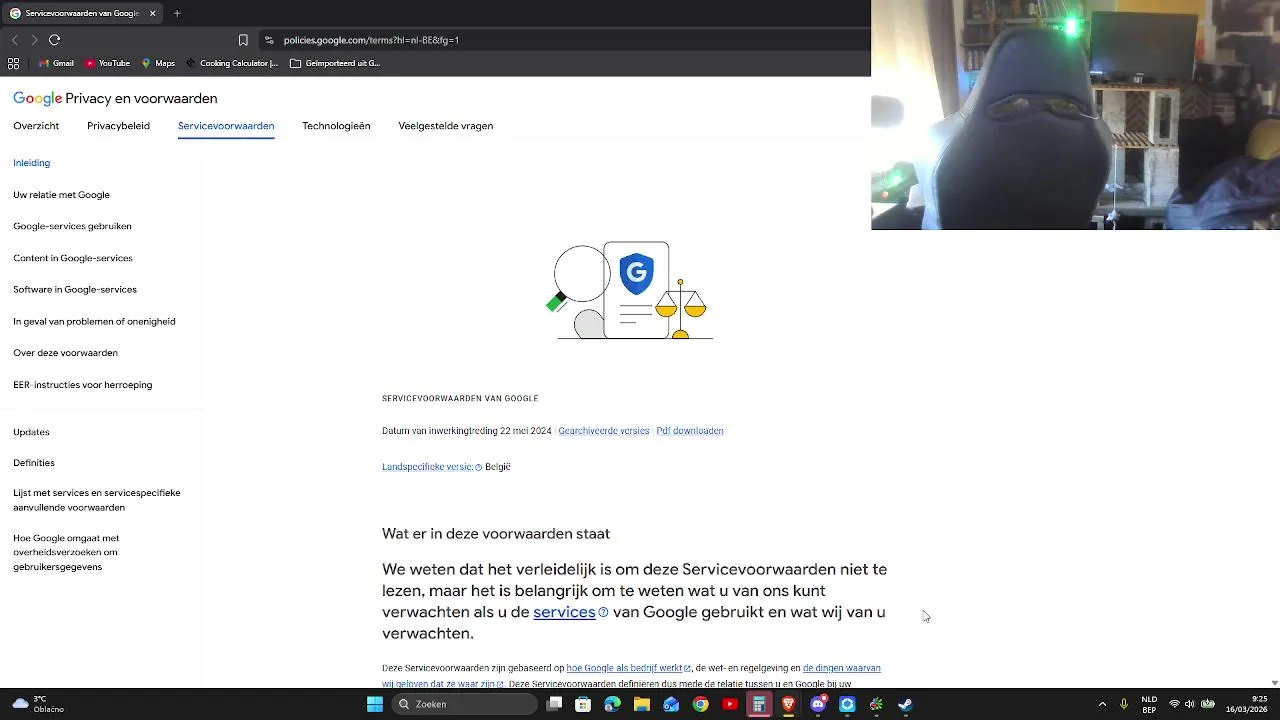Open the Calculator app in taskbar
Image resolution: width=1280 pixels, height=720 pixels.
[x=759, y=704]
